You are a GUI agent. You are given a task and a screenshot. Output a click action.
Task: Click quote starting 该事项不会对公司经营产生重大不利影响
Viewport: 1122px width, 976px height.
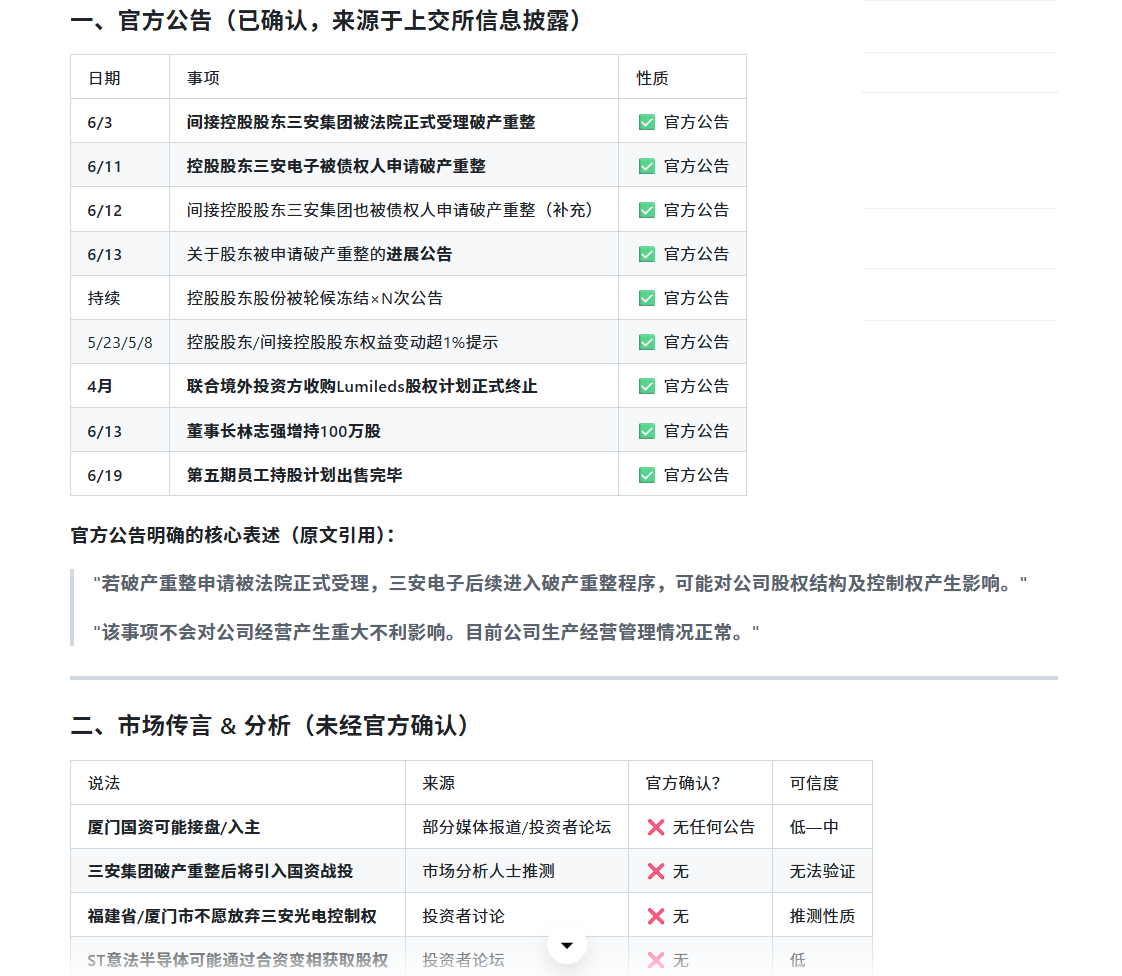tap(426, 633)
